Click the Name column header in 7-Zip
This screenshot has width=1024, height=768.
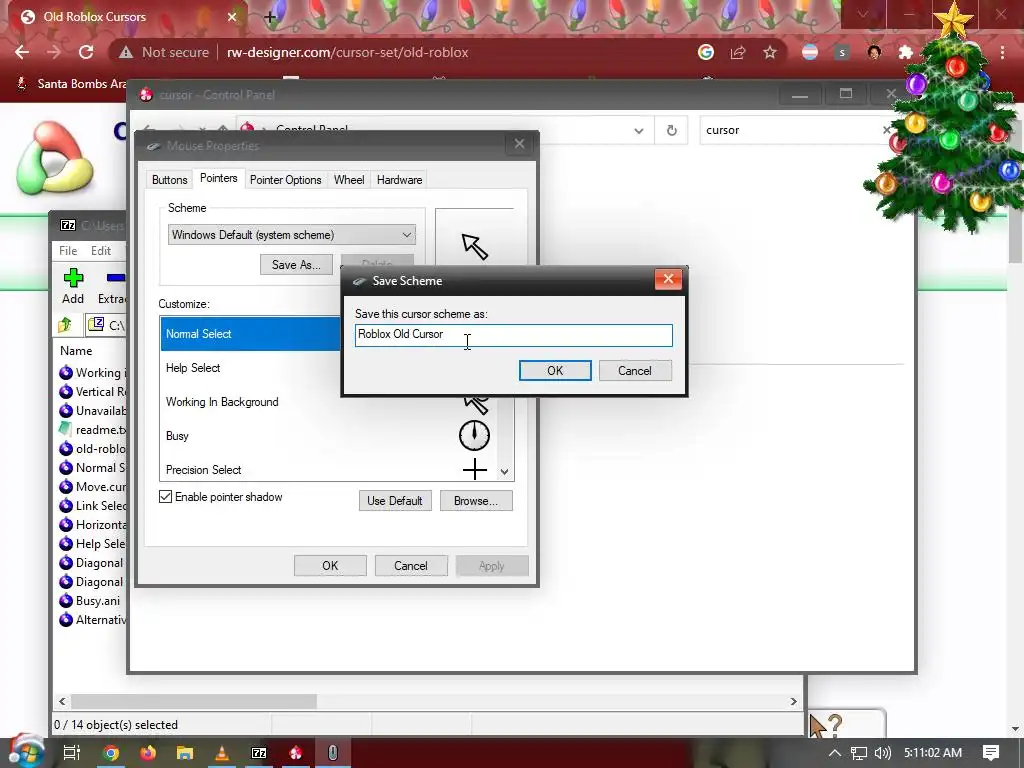tap(76, 351)
